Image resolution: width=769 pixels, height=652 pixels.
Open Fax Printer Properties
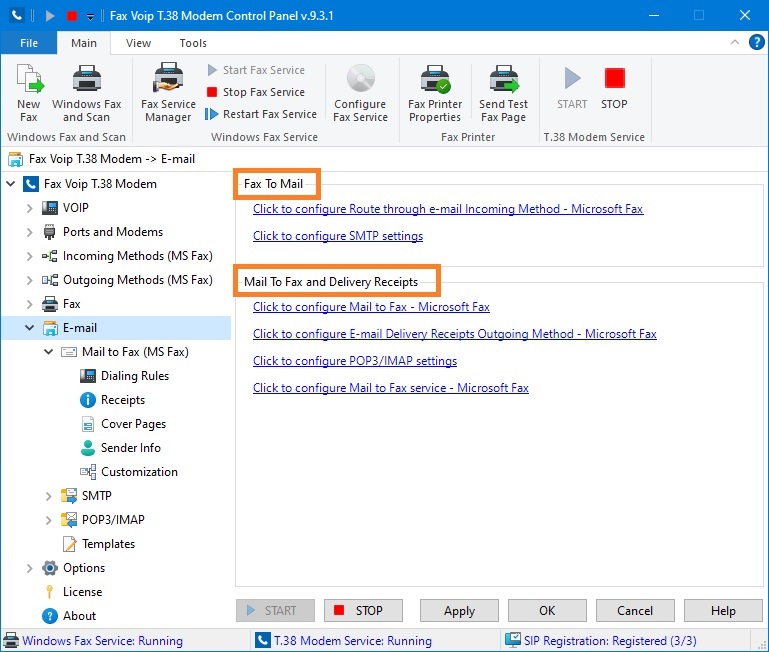click(435, 93)
